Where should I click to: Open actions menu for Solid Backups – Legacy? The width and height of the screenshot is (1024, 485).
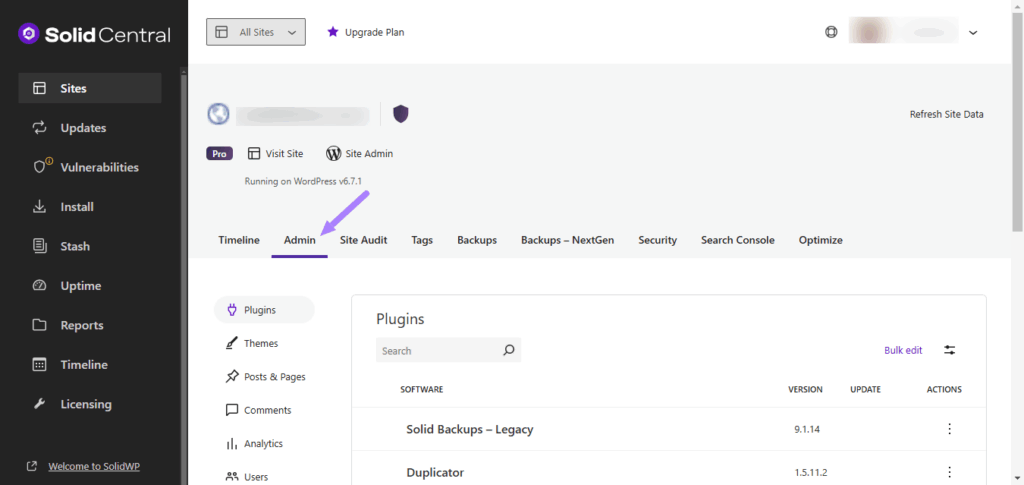coord(949,429)
